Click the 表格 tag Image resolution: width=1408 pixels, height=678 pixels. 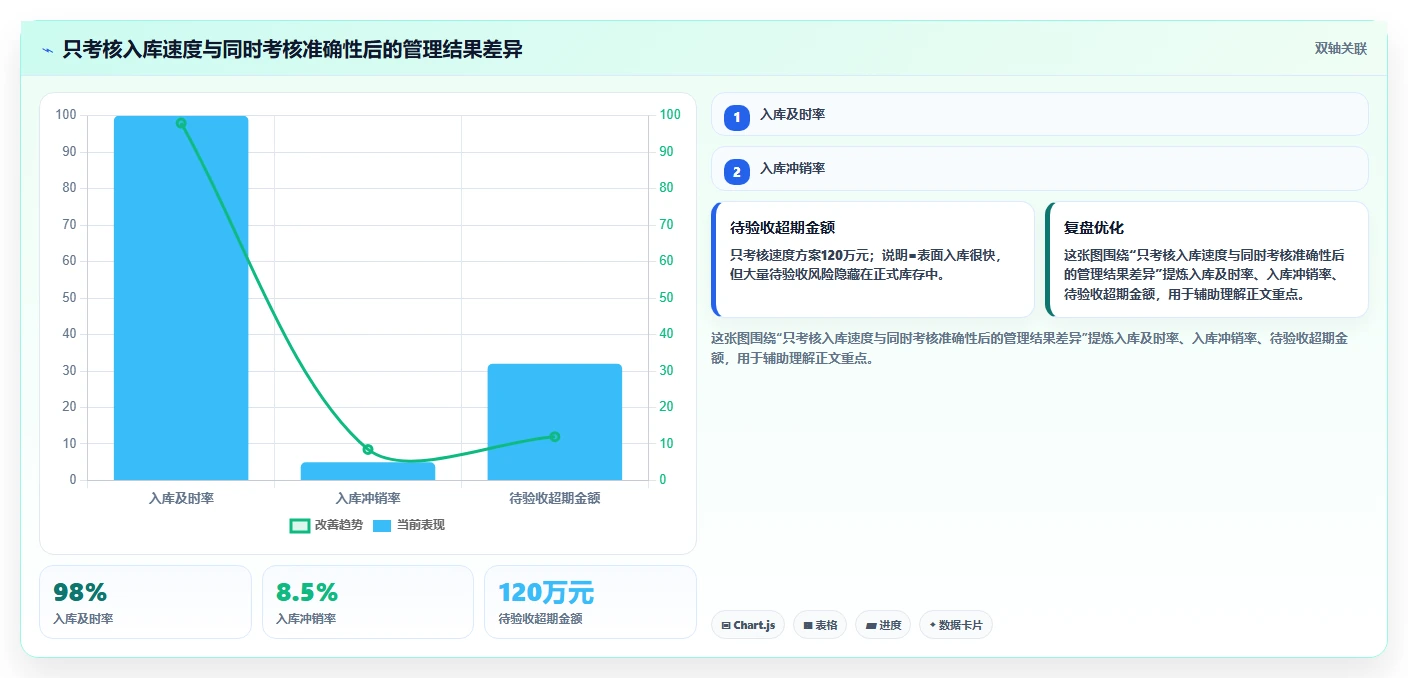[x=820, y=625]
